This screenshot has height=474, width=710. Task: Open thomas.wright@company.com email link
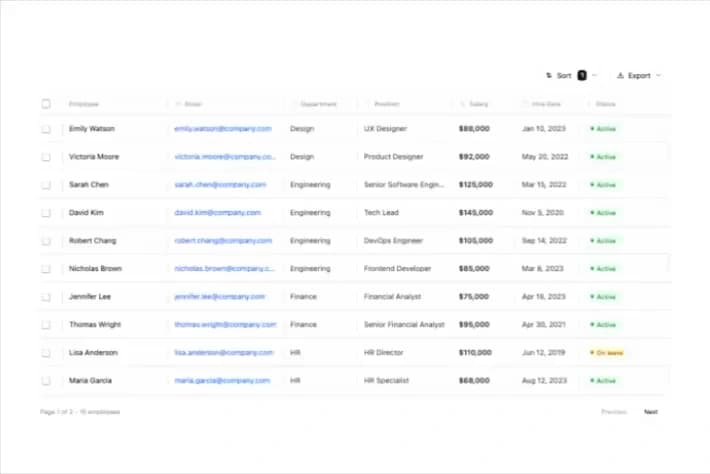coord(225,325)
